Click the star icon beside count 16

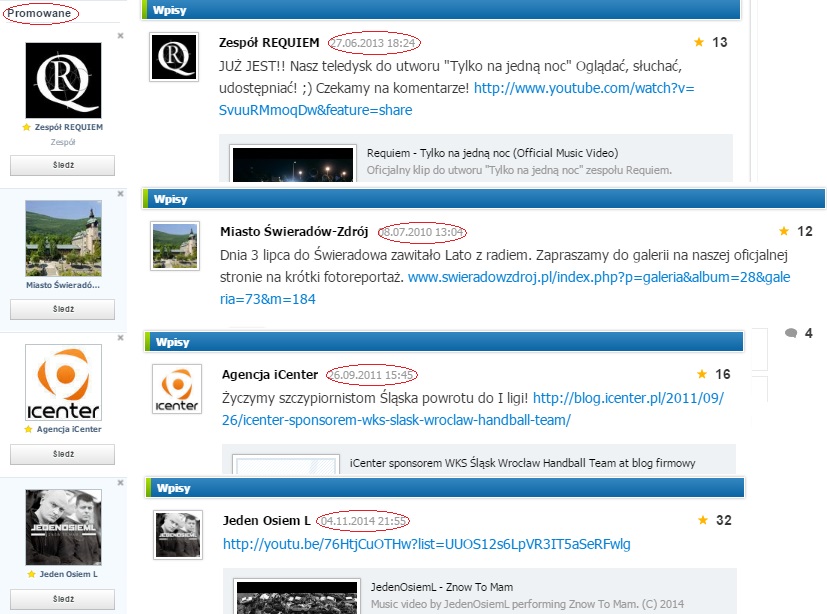point(701,374)
